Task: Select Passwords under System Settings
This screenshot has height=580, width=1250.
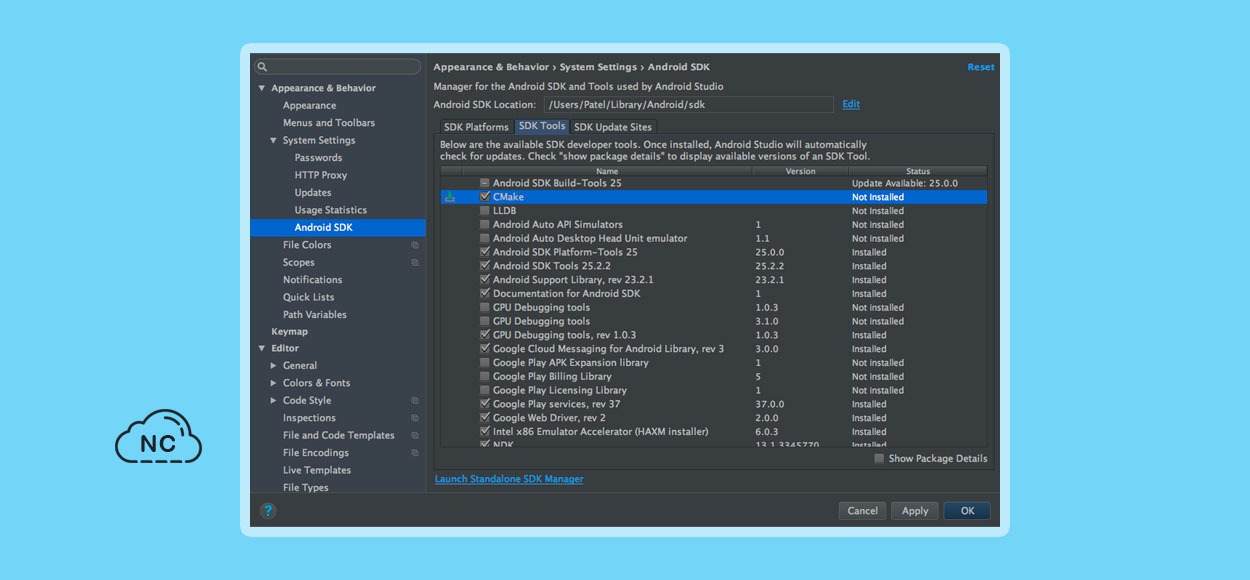Action: [318, 158]
